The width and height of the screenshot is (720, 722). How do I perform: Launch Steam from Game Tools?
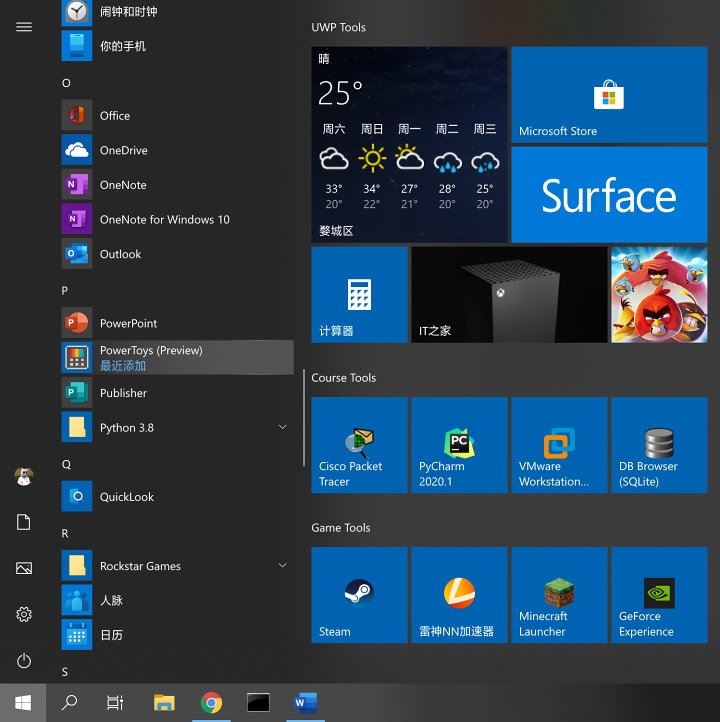pos(359,595)
